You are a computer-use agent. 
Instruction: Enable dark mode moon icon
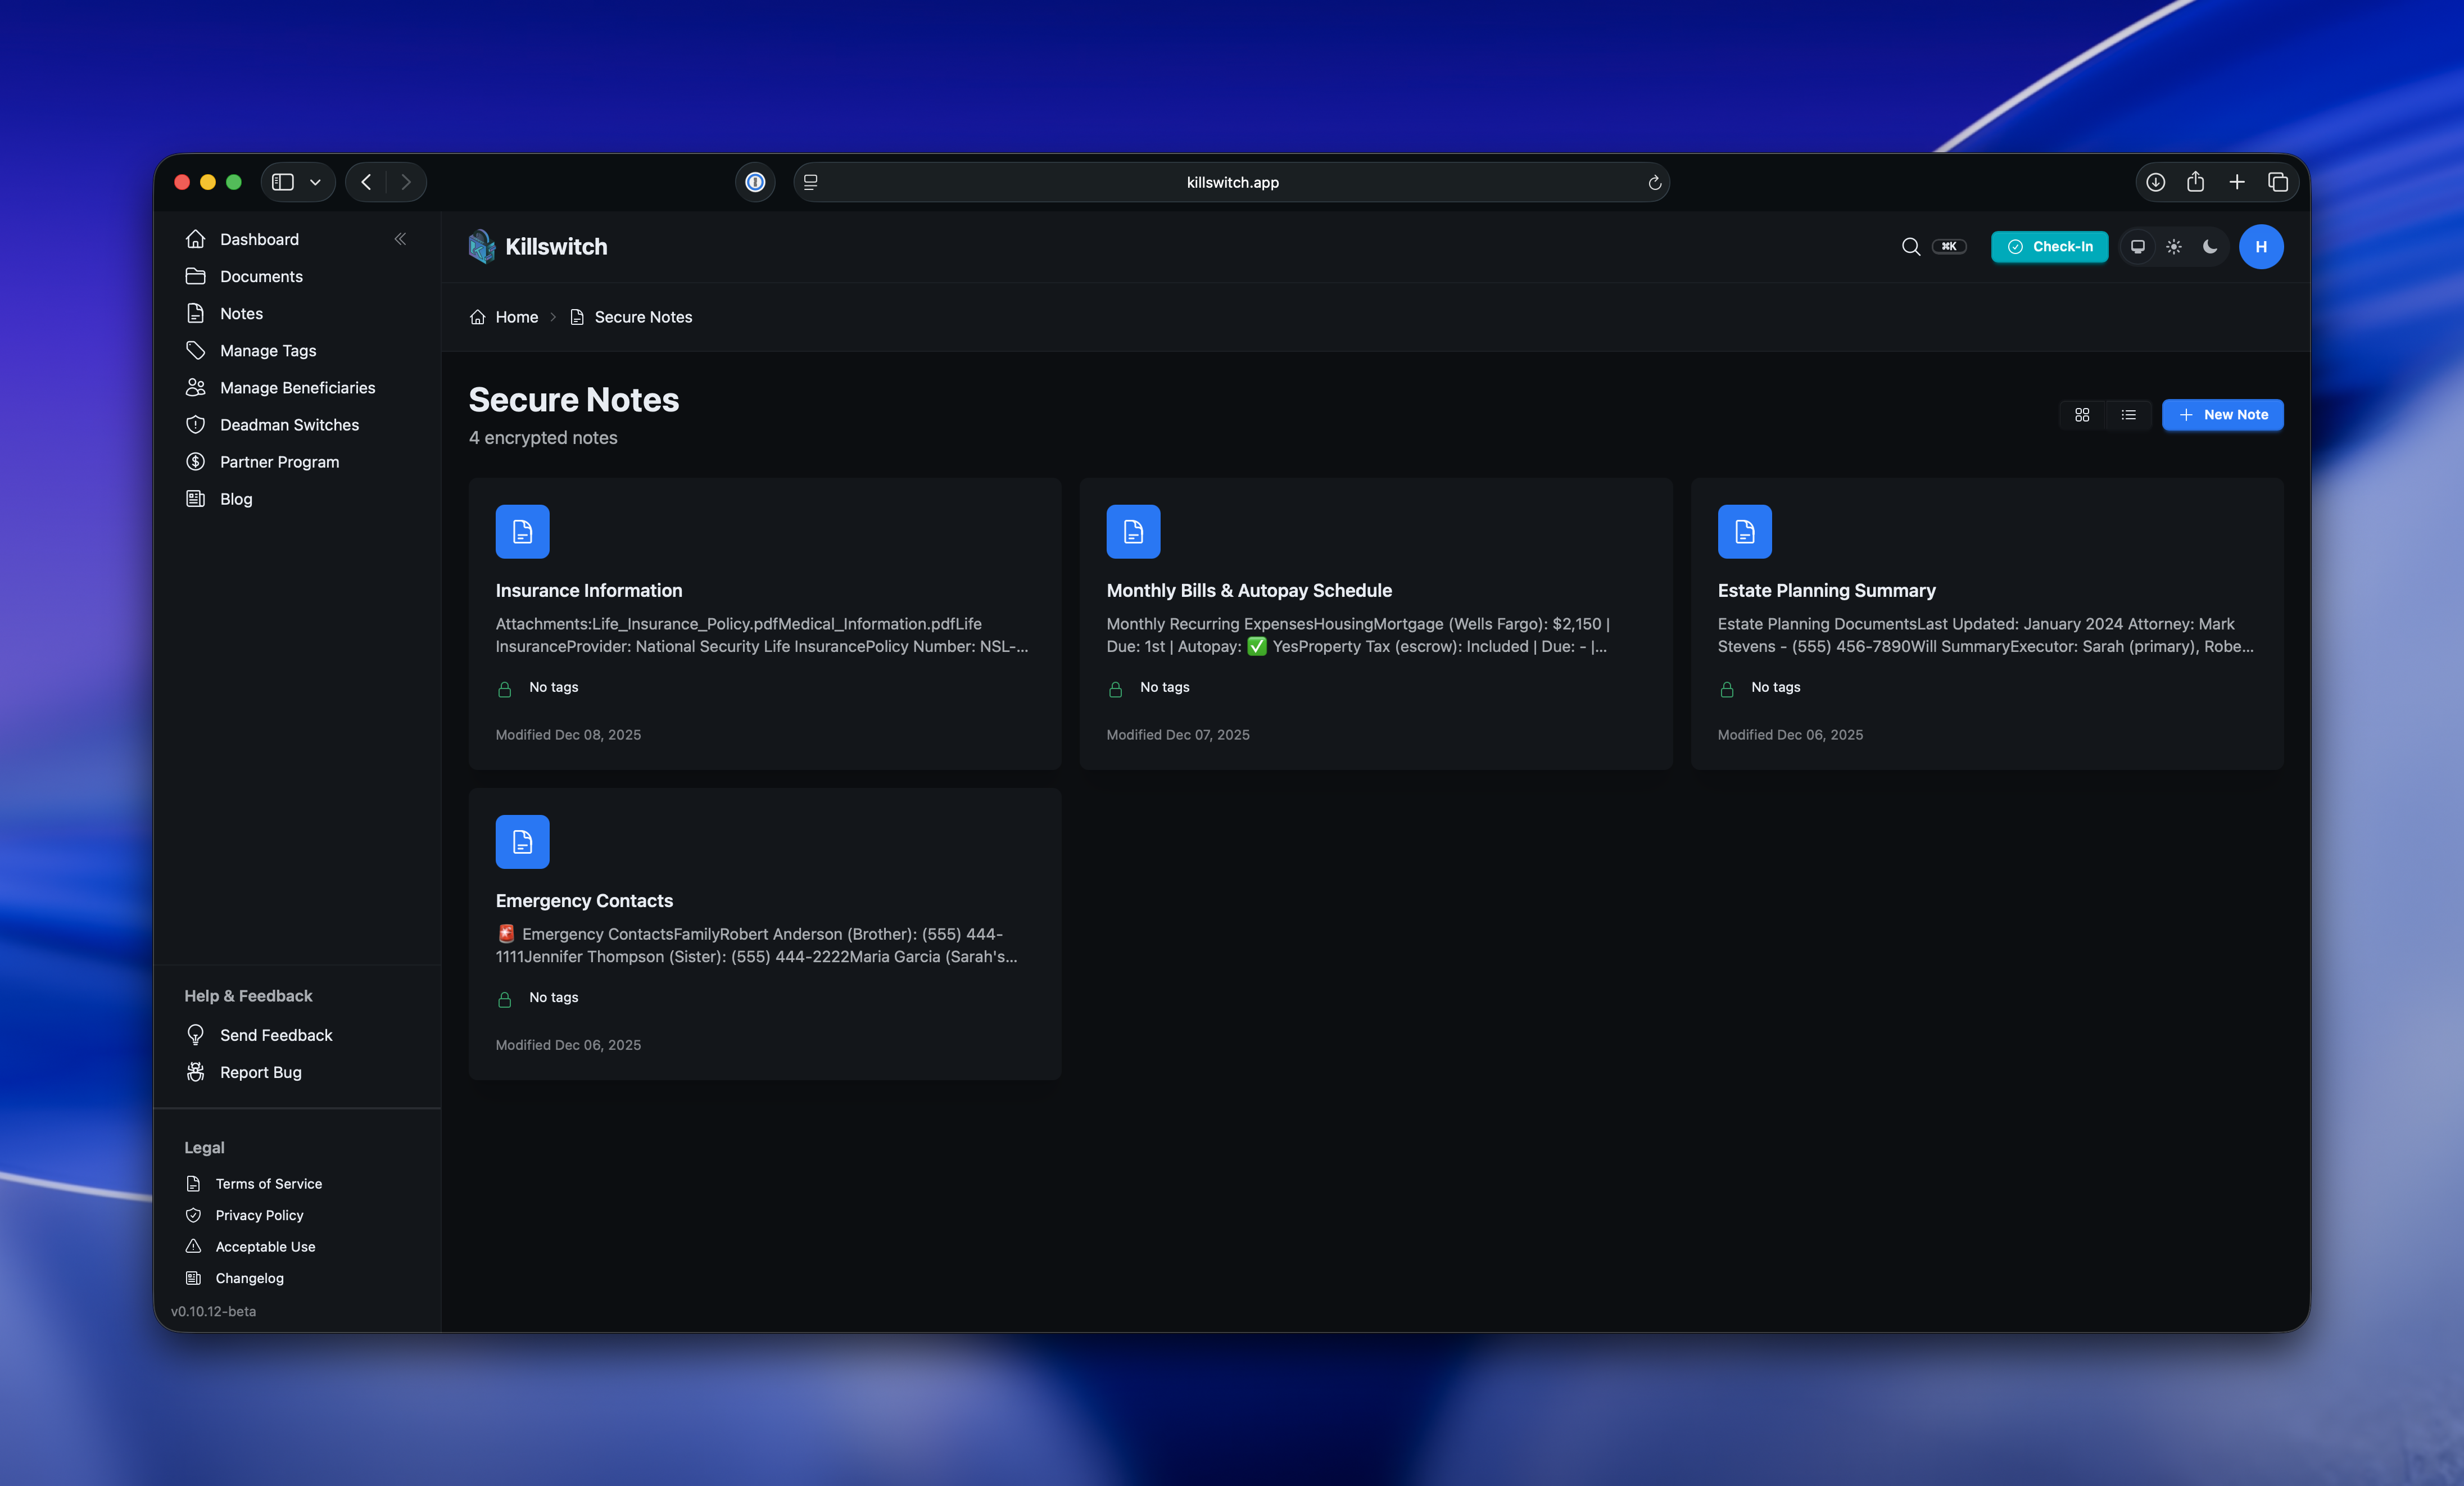click(2210, 247)
